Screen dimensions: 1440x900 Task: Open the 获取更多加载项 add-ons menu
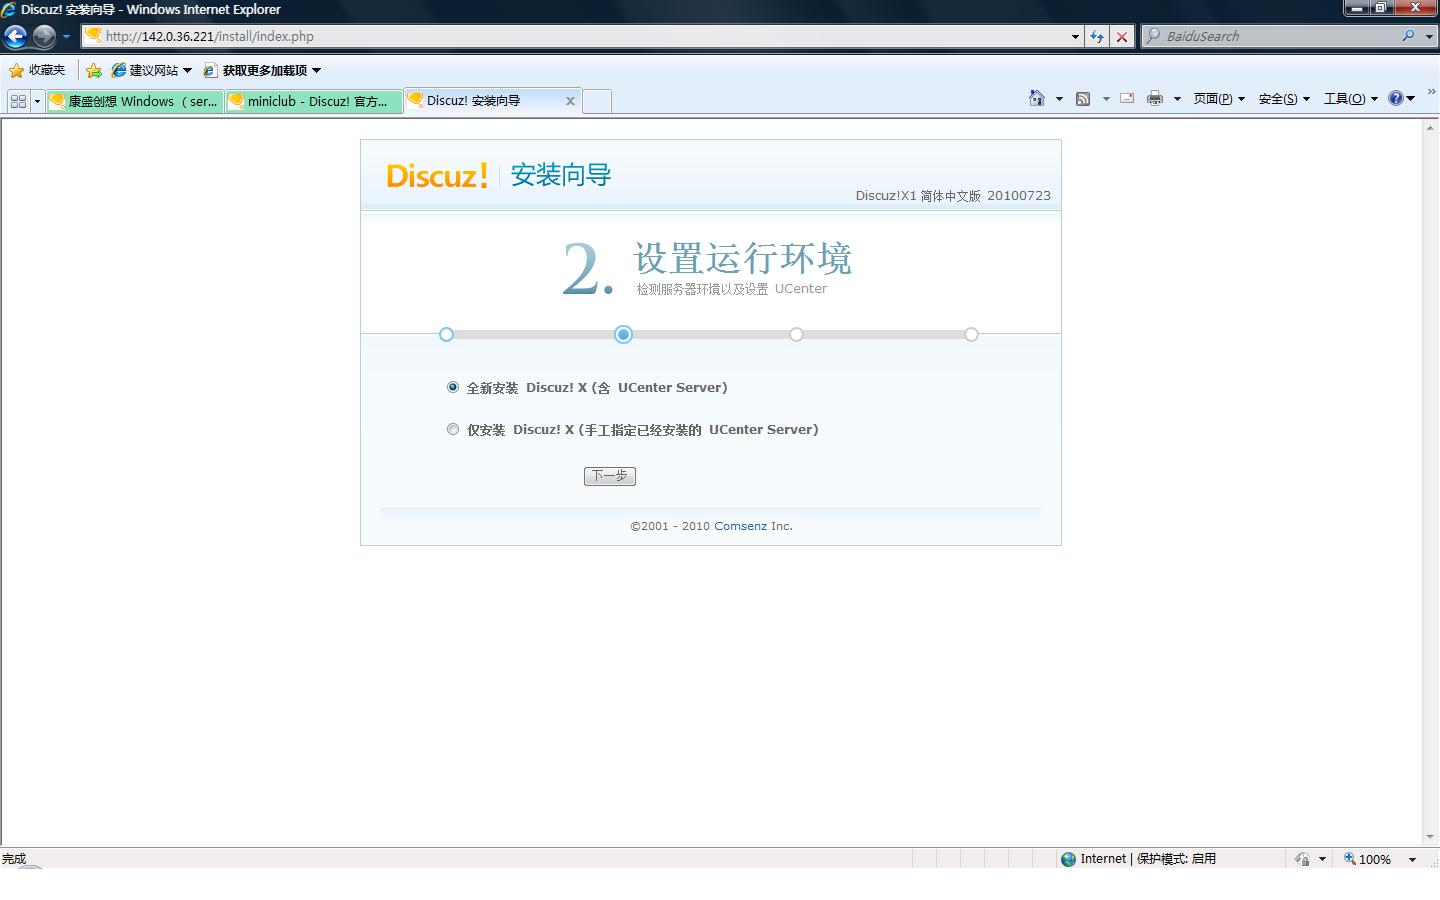(x=262, y=70)
